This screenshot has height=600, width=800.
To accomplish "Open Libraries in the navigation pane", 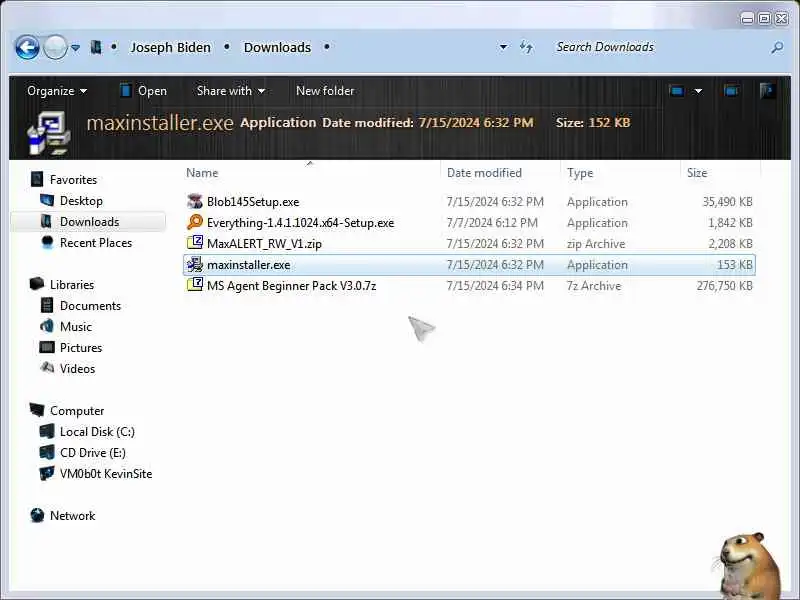I will (x=71, y=285).
